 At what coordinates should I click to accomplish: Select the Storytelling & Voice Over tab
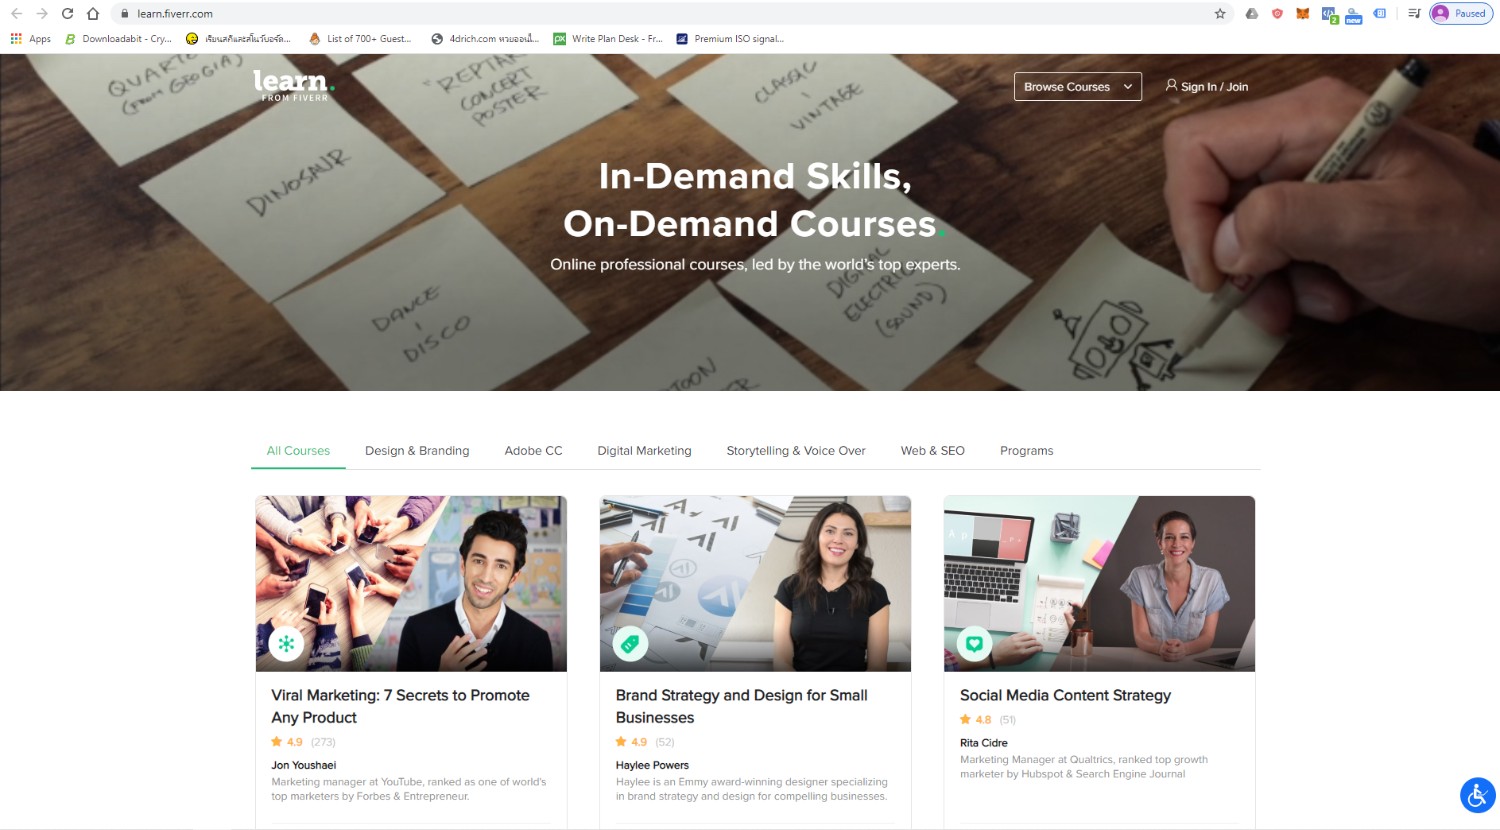point(796,451)
